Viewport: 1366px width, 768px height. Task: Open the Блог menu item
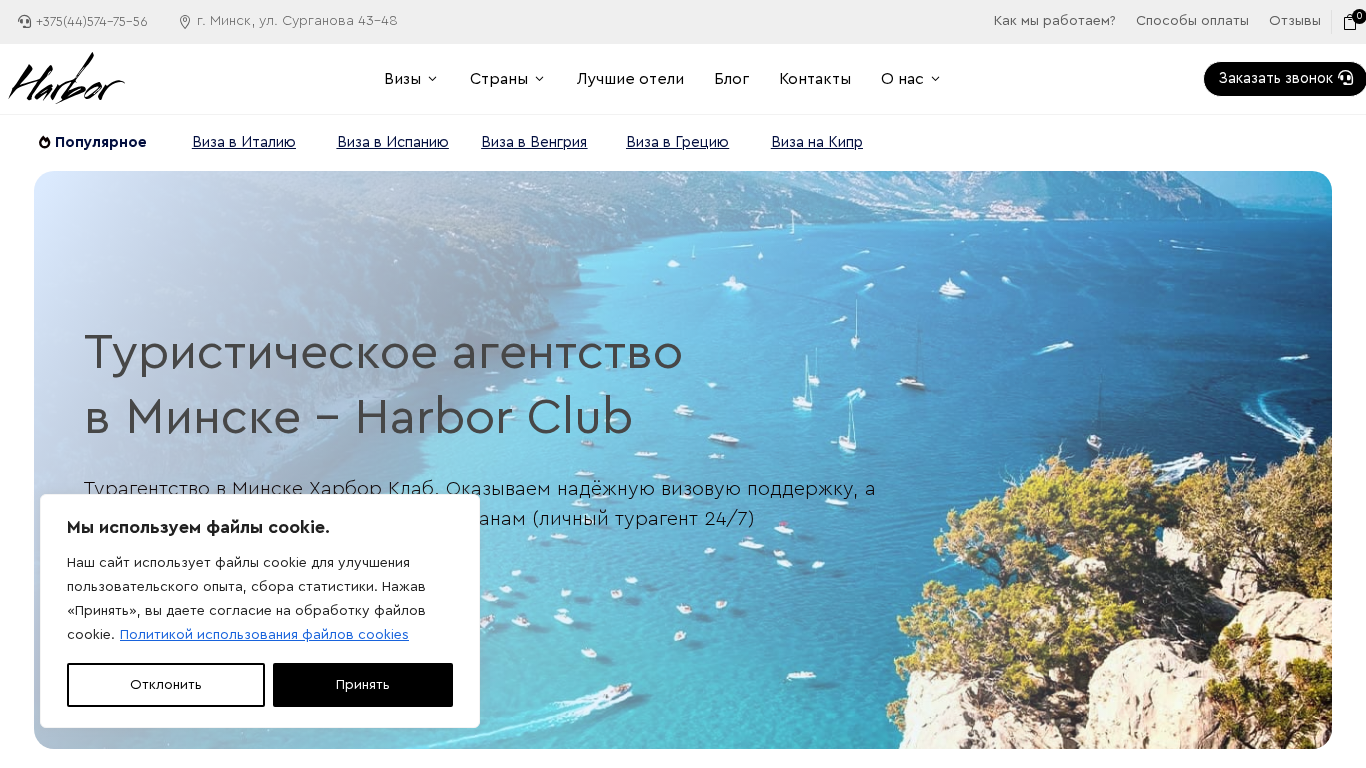point(732,79)
